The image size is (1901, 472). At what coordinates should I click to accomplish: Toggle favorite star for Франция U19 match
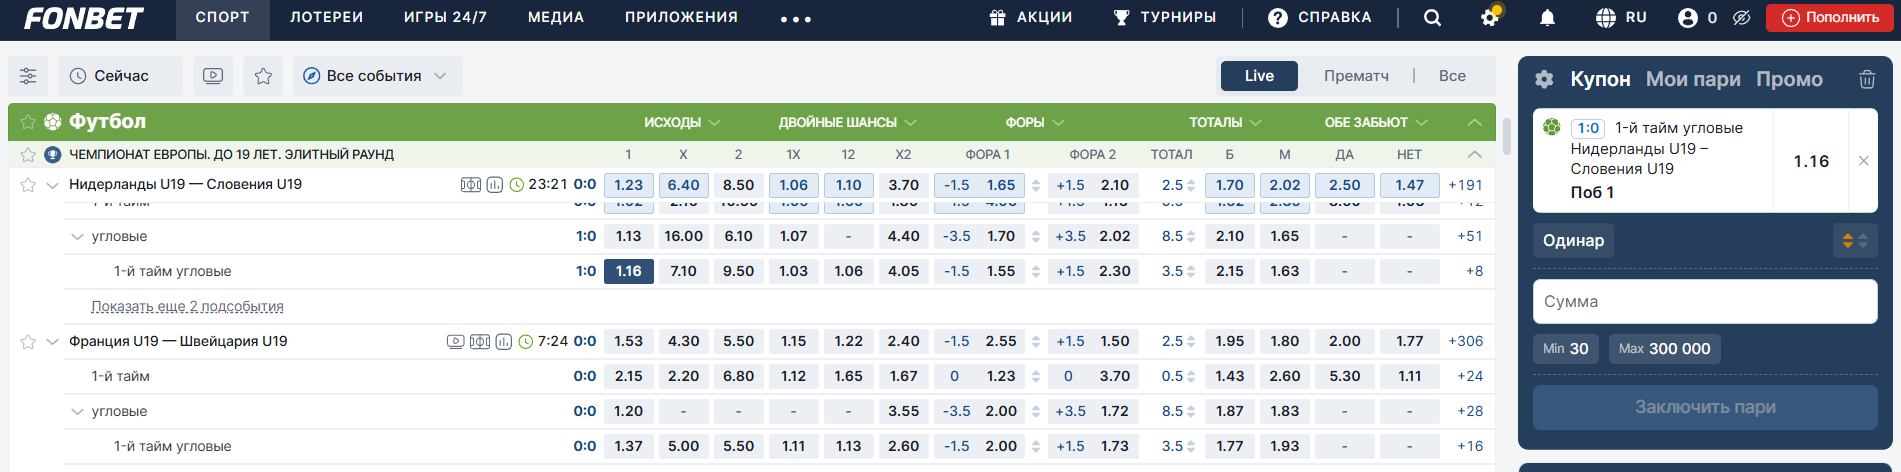coord(28,342)
